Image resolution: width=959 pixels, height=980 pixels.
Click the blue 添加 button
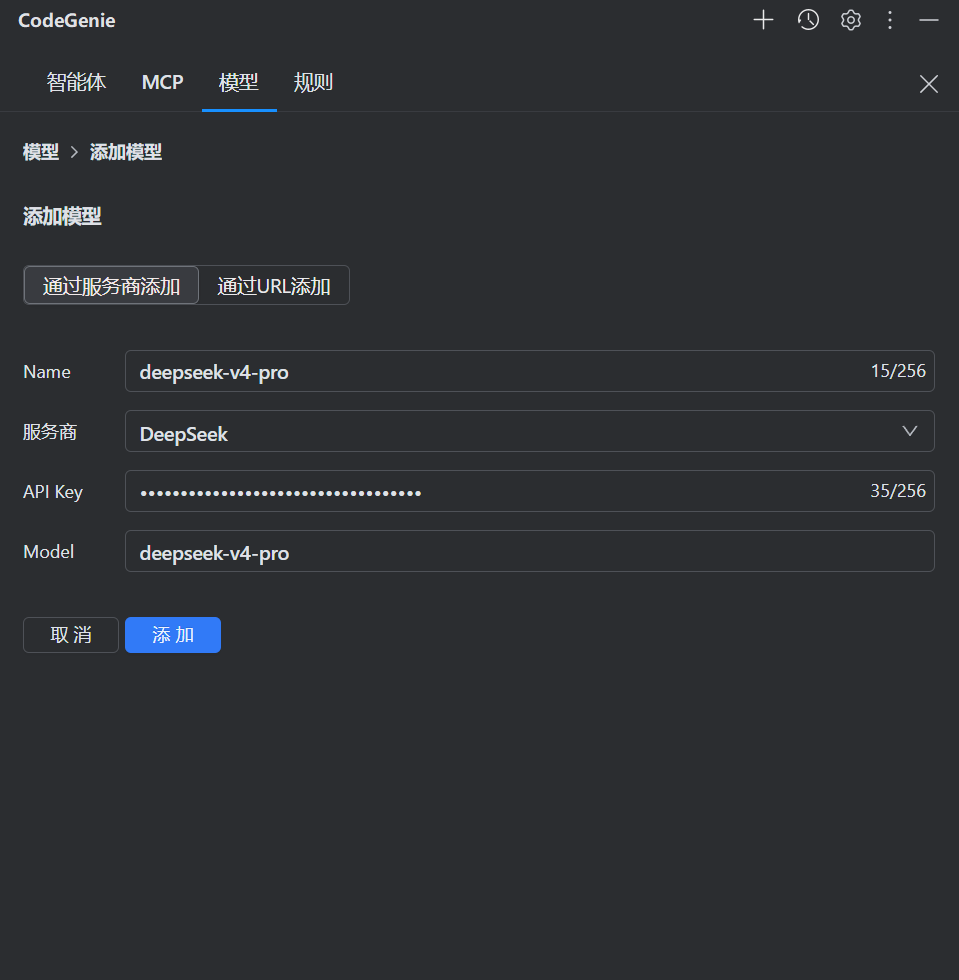click(173, 635)
